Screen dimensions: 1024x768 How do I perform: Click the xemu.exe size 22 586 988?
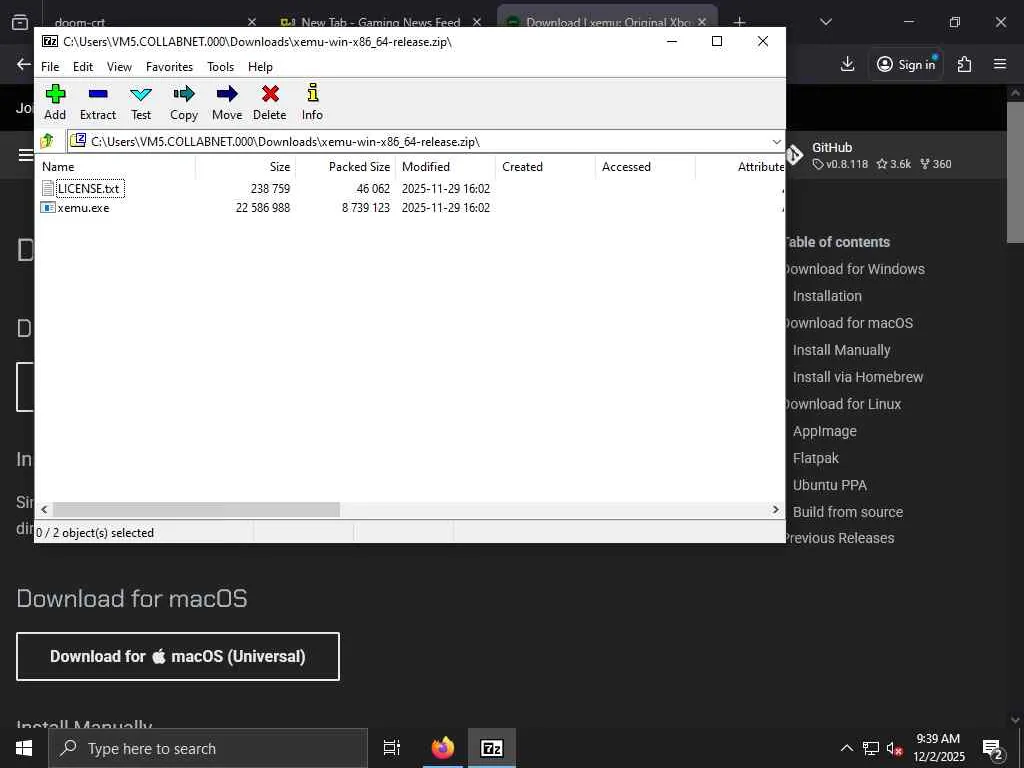pyautogui.click(x=263, y=208)
